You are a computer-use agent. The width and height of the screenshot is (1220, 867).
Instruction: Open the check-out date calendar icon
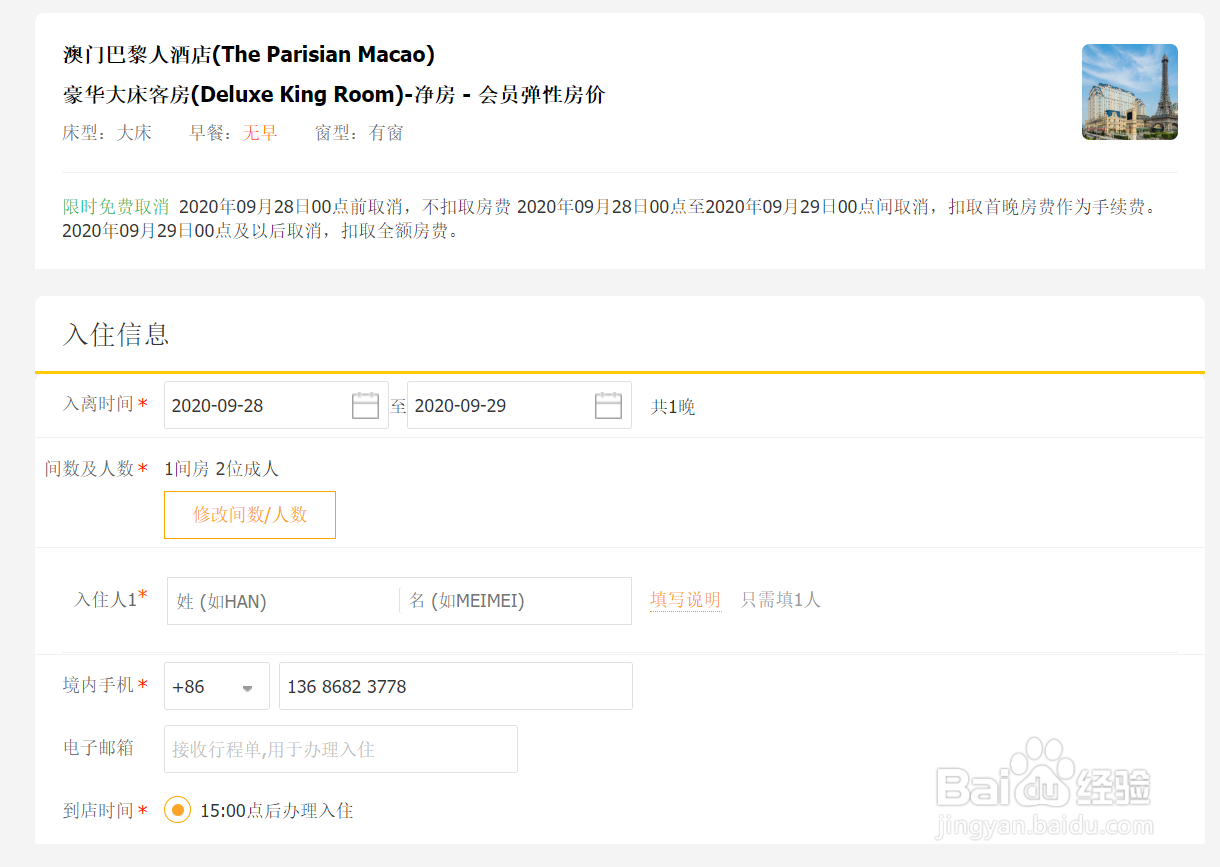click(x=609, y=405)
